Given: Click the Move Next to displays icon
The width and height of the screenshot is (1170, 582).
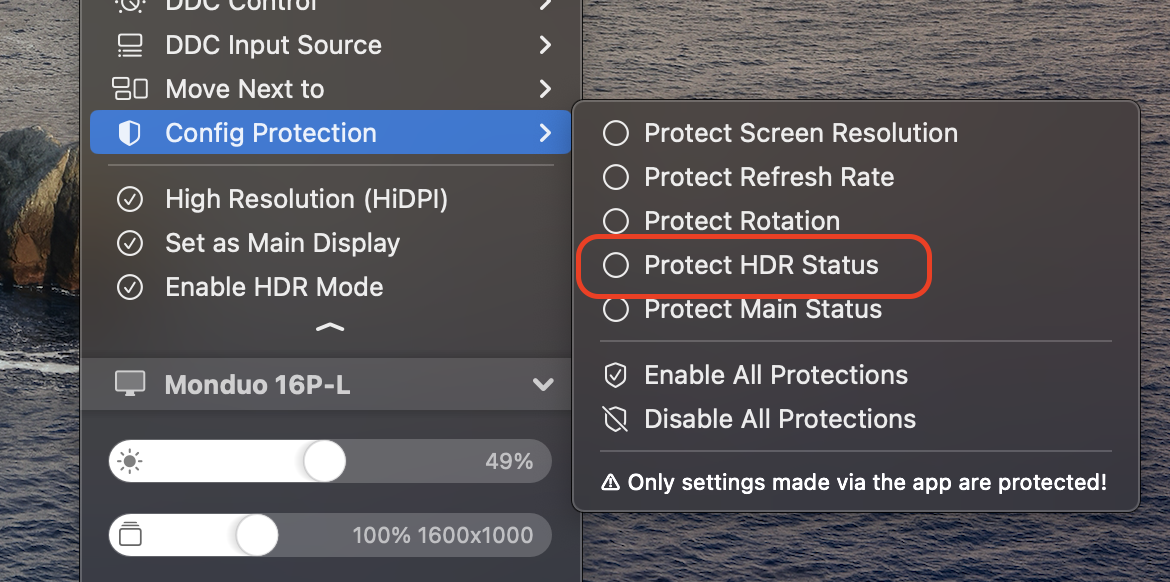Looking at the screenshot, I should [130, 89].
